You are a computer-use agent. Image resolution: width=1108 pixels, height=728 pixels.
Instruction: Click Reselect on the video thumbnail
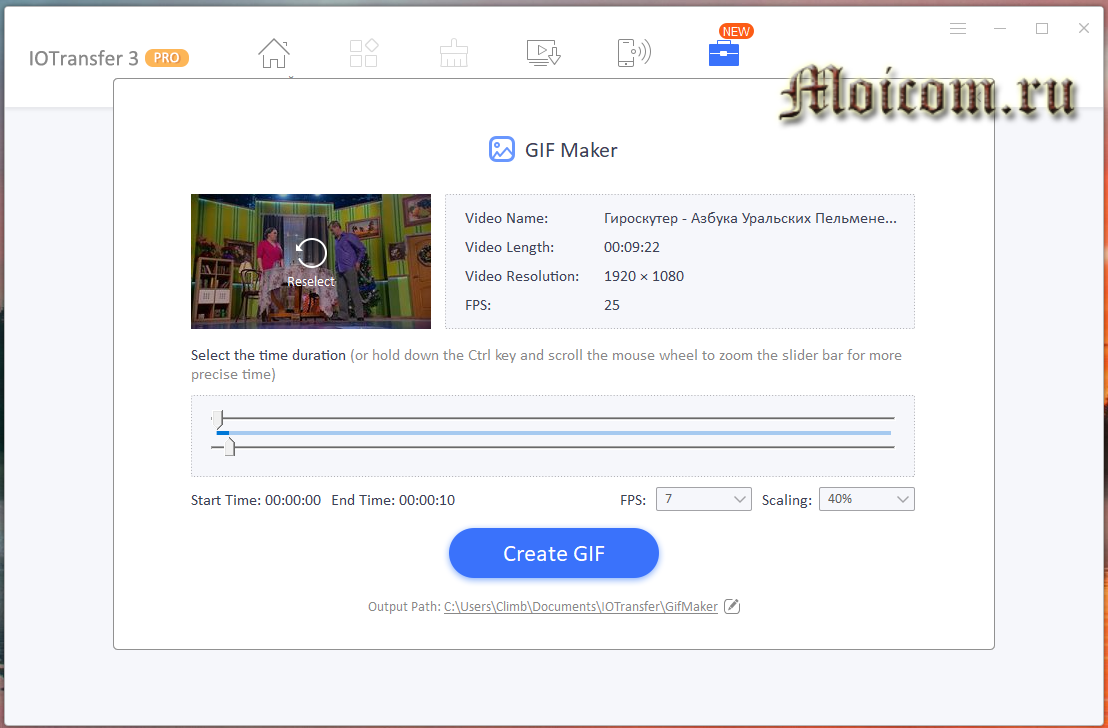(x=311, y=262)
